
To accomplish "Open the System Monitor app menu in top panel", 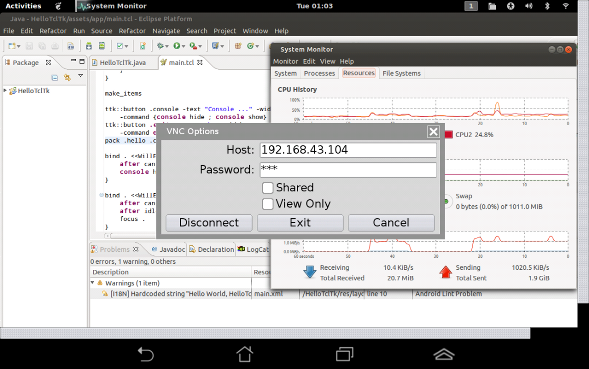I will pos(113,6).
